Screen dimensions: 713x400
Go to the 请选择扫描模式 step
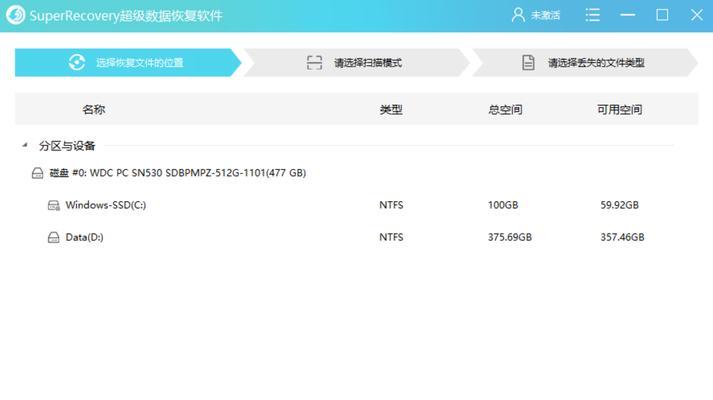click(x=357, y=63)
